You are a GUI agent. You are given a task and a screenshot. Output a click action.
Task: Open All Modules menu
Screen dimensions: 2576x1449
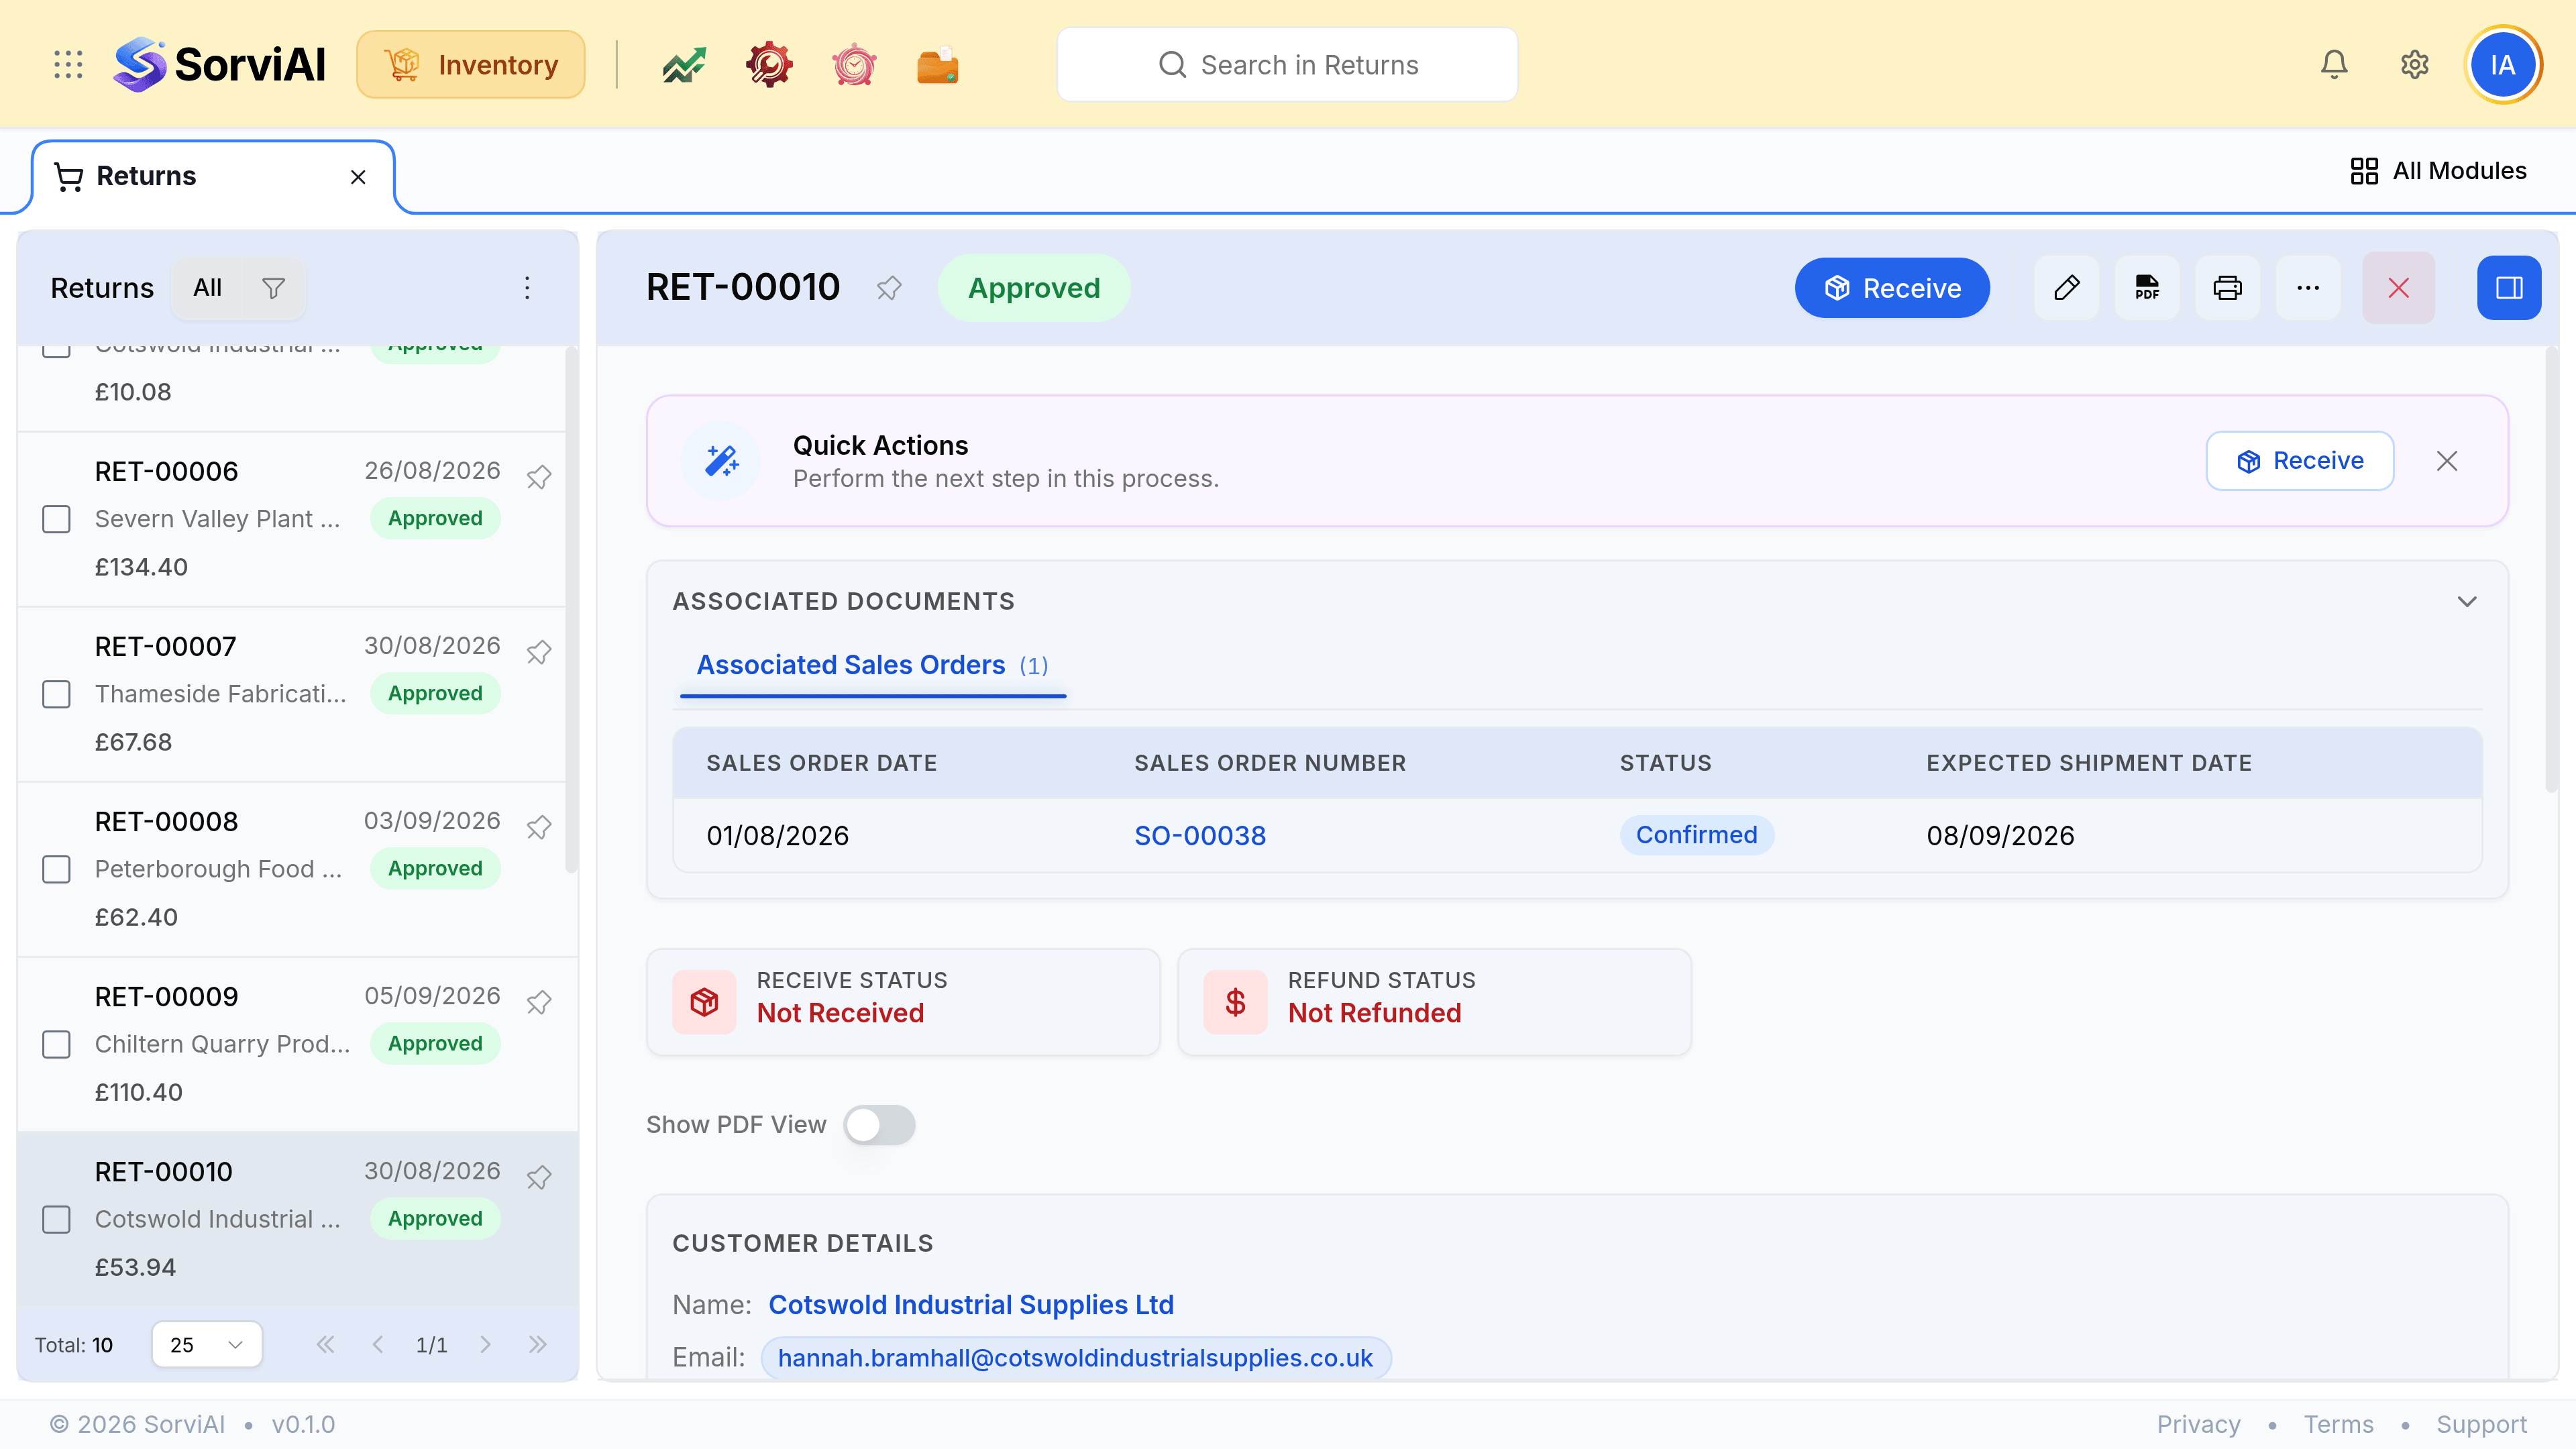point(2438,171)
